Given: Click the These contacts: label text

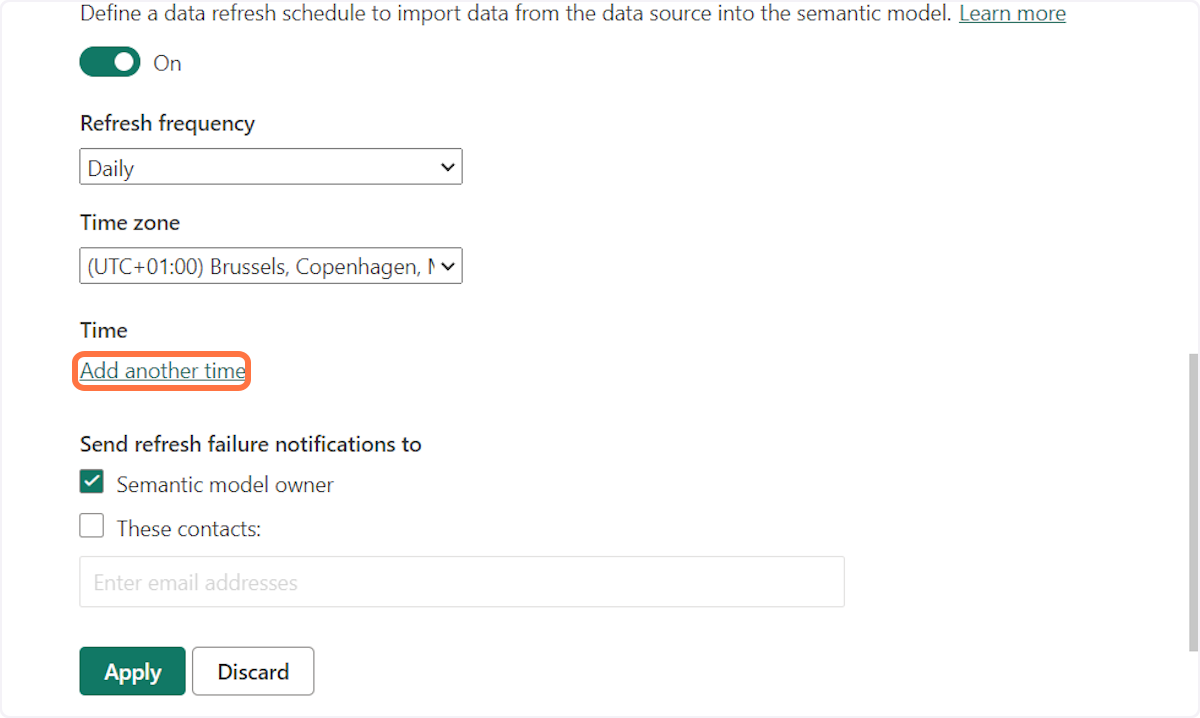Looking at the screenshot, I should 189,529.
